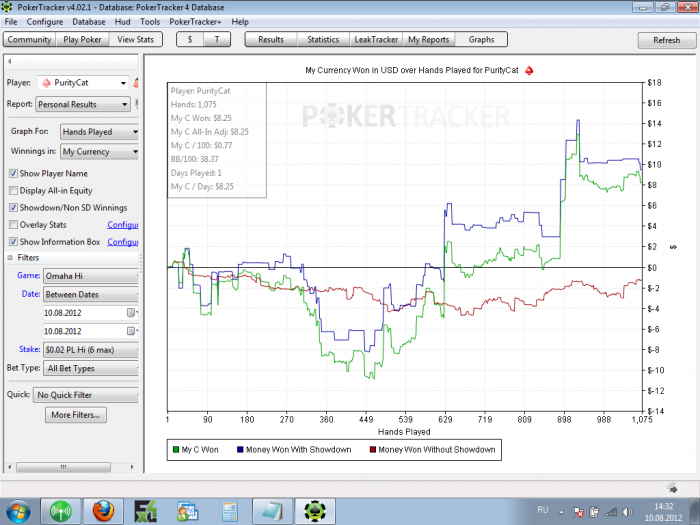700x525 pixels.
Task: Select the View Stats tab
Action: [135, 40]
